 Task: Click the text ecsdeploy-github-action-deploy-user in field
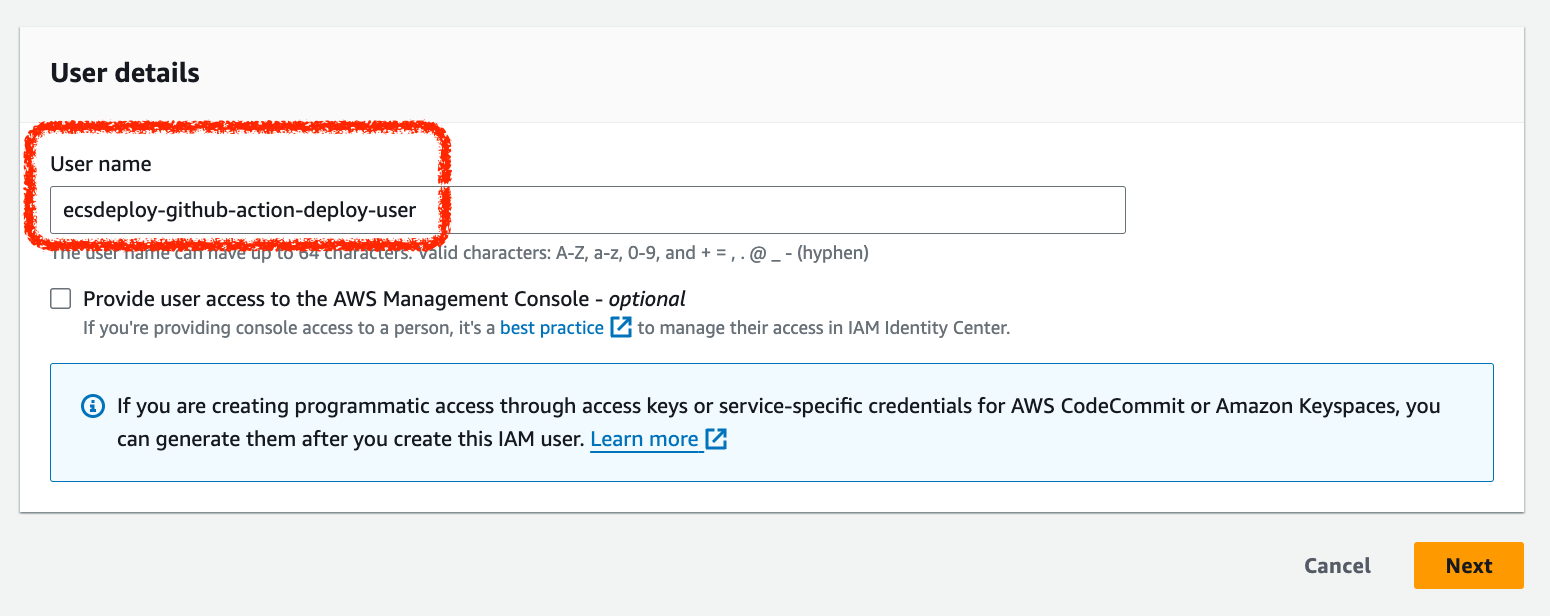coord(239,211)
